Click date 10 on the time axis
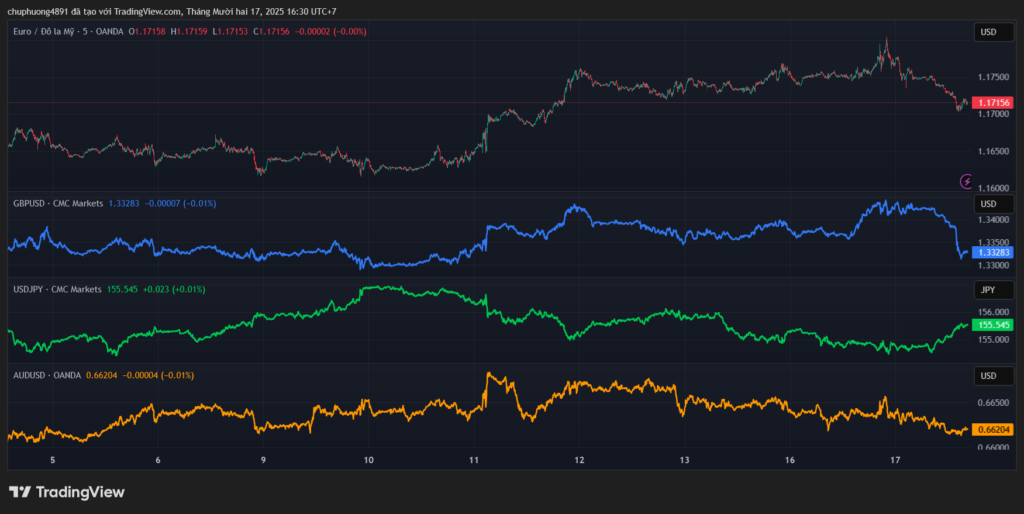 click(369, 460)
